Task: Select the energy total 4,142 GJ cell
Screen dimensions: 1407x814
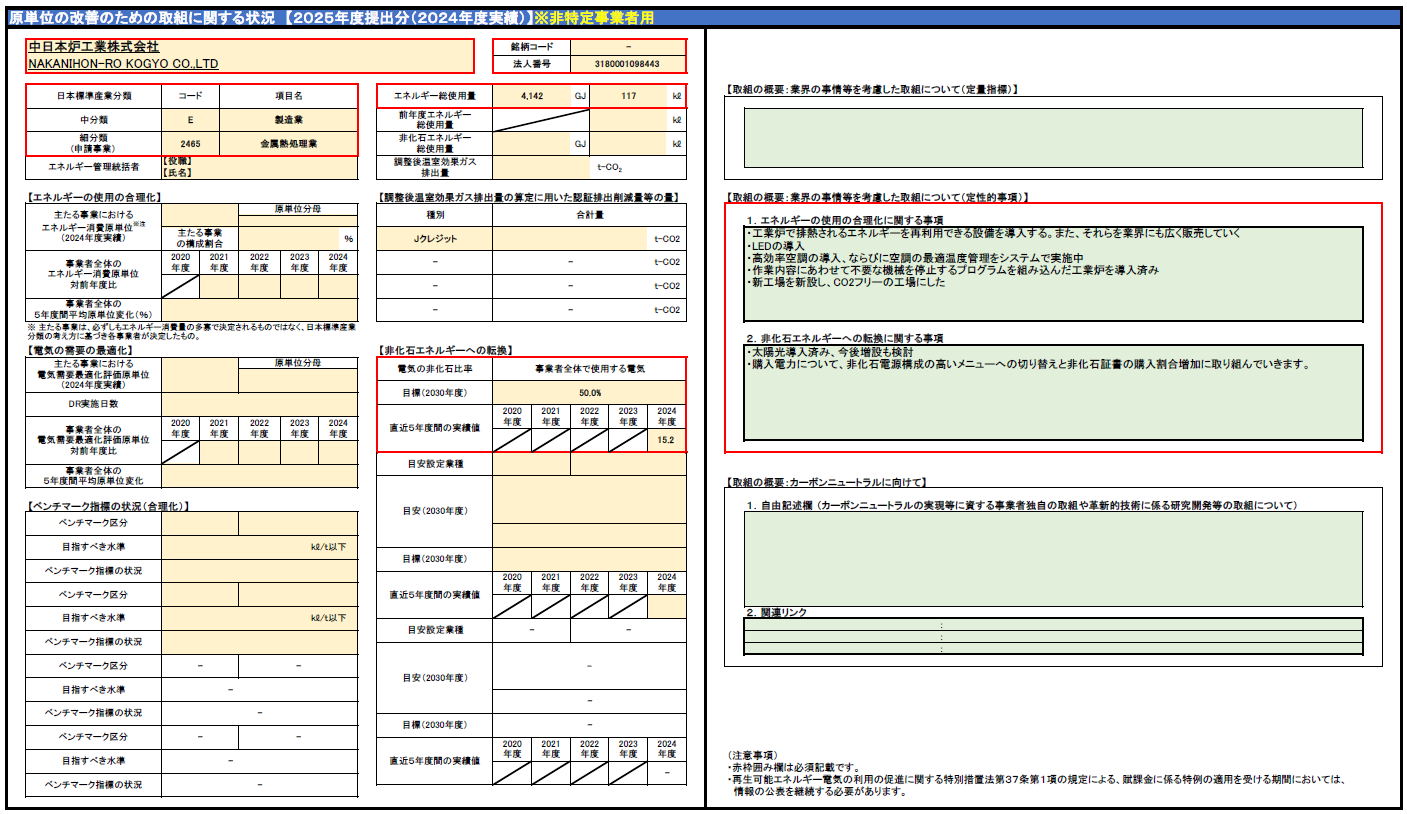Action: (530, 96)
